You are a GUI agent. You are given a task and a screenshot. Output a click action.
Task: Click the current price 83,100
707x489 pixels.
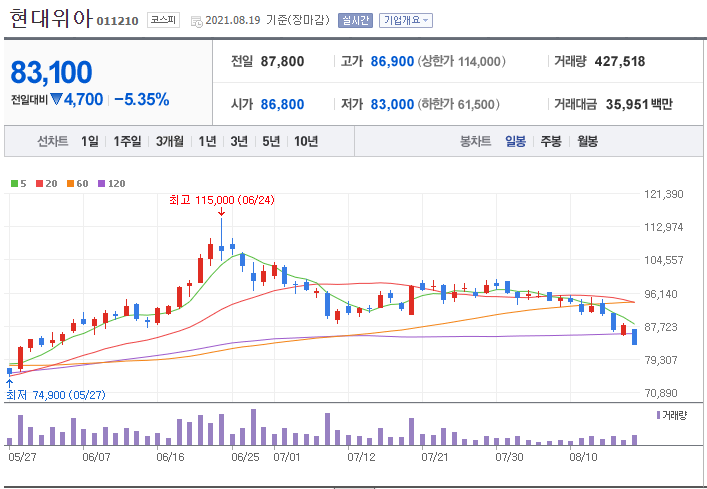(x=51, y=72)
